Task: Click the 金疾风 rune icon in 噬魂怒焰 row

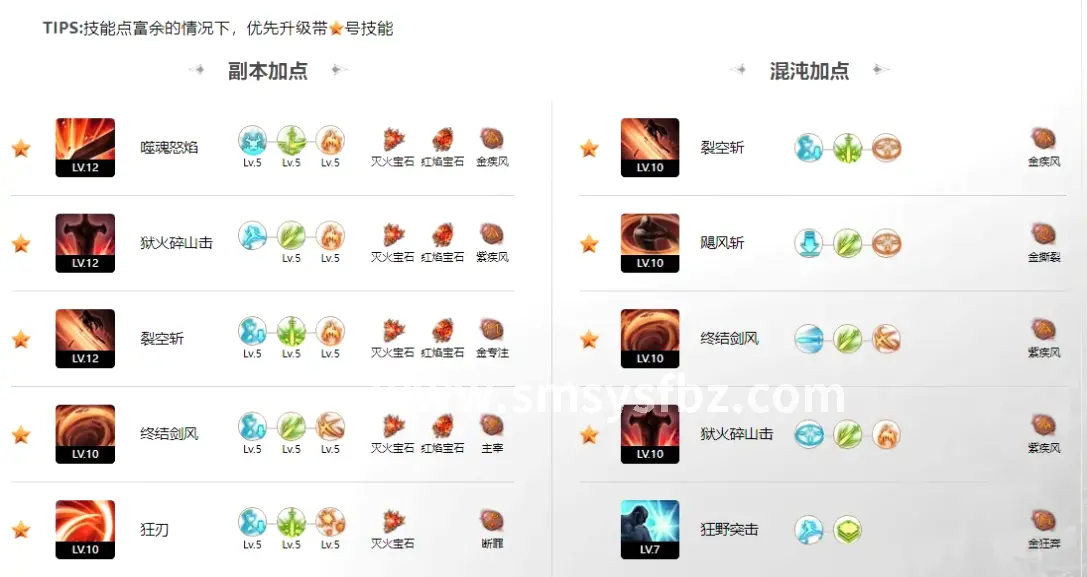Action: 492,139
